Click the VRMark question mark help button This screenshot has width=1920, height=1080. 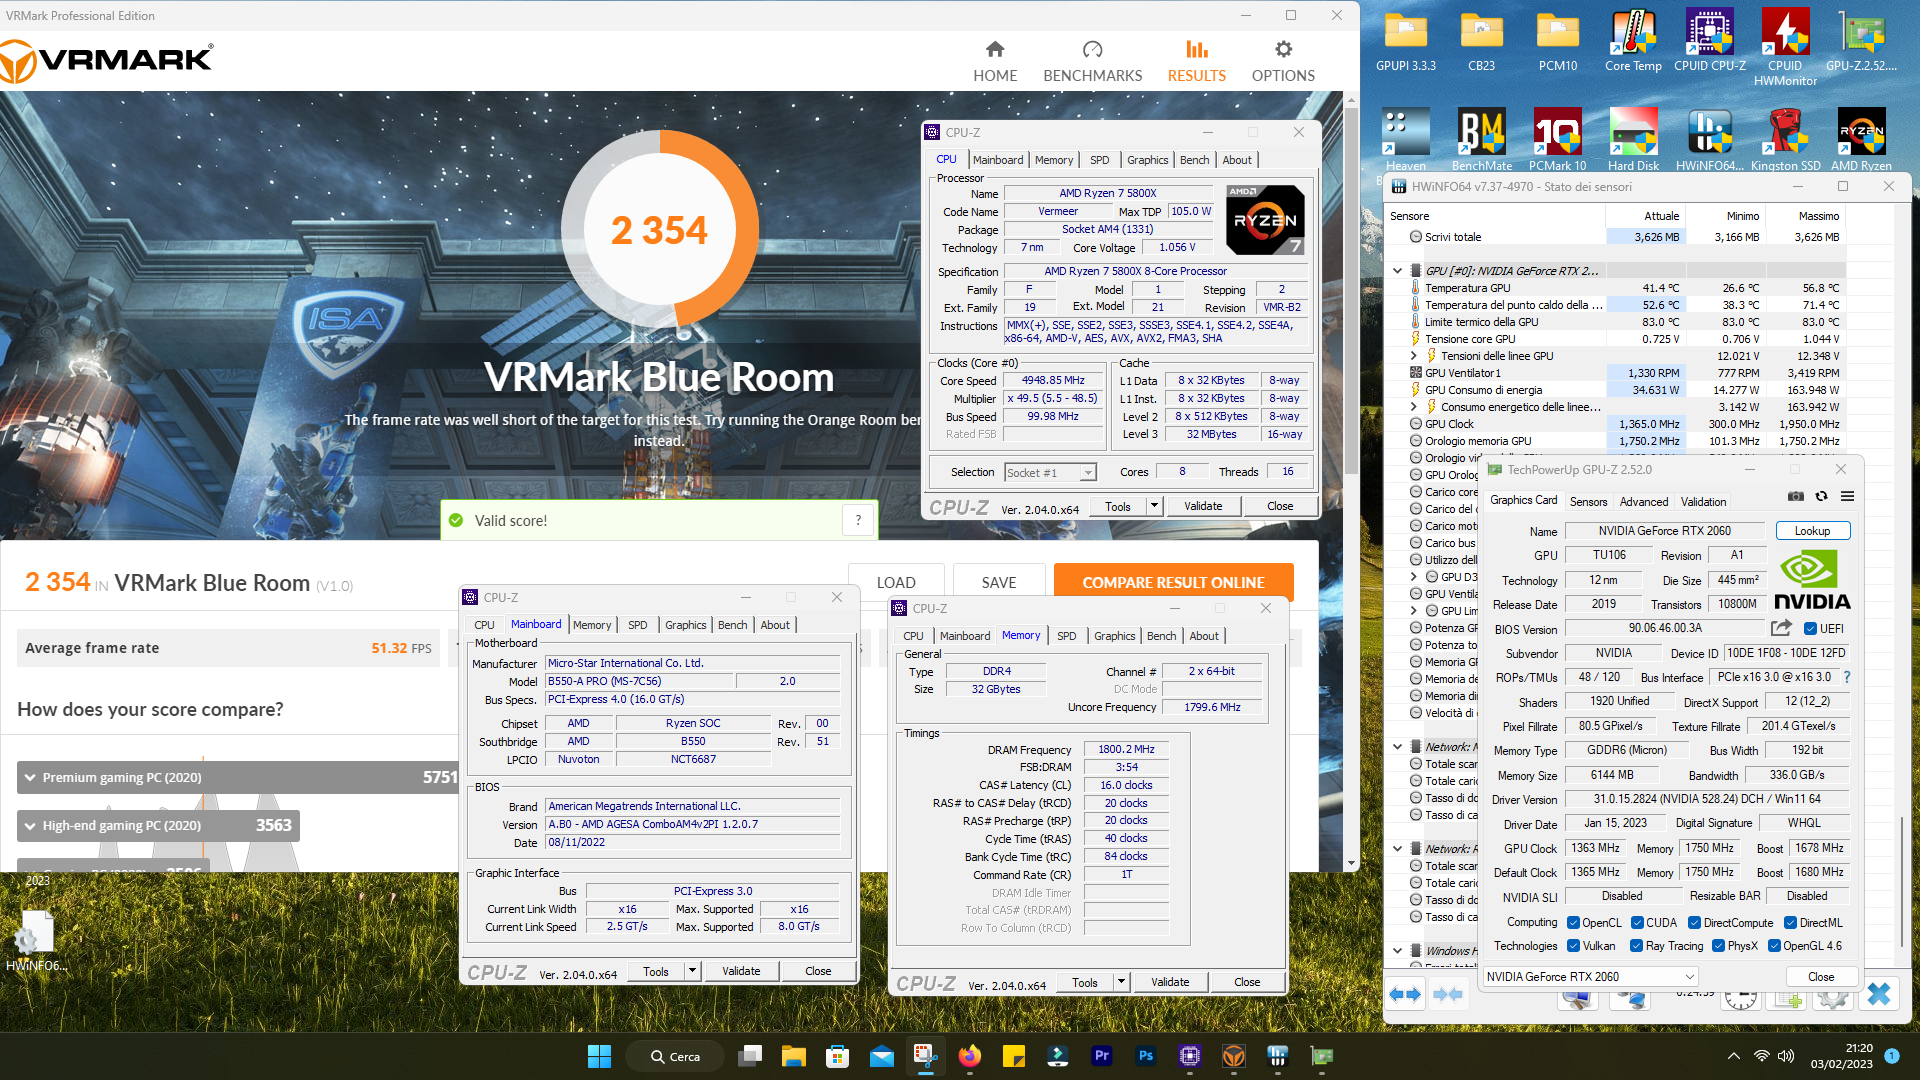tap(857, 520)
